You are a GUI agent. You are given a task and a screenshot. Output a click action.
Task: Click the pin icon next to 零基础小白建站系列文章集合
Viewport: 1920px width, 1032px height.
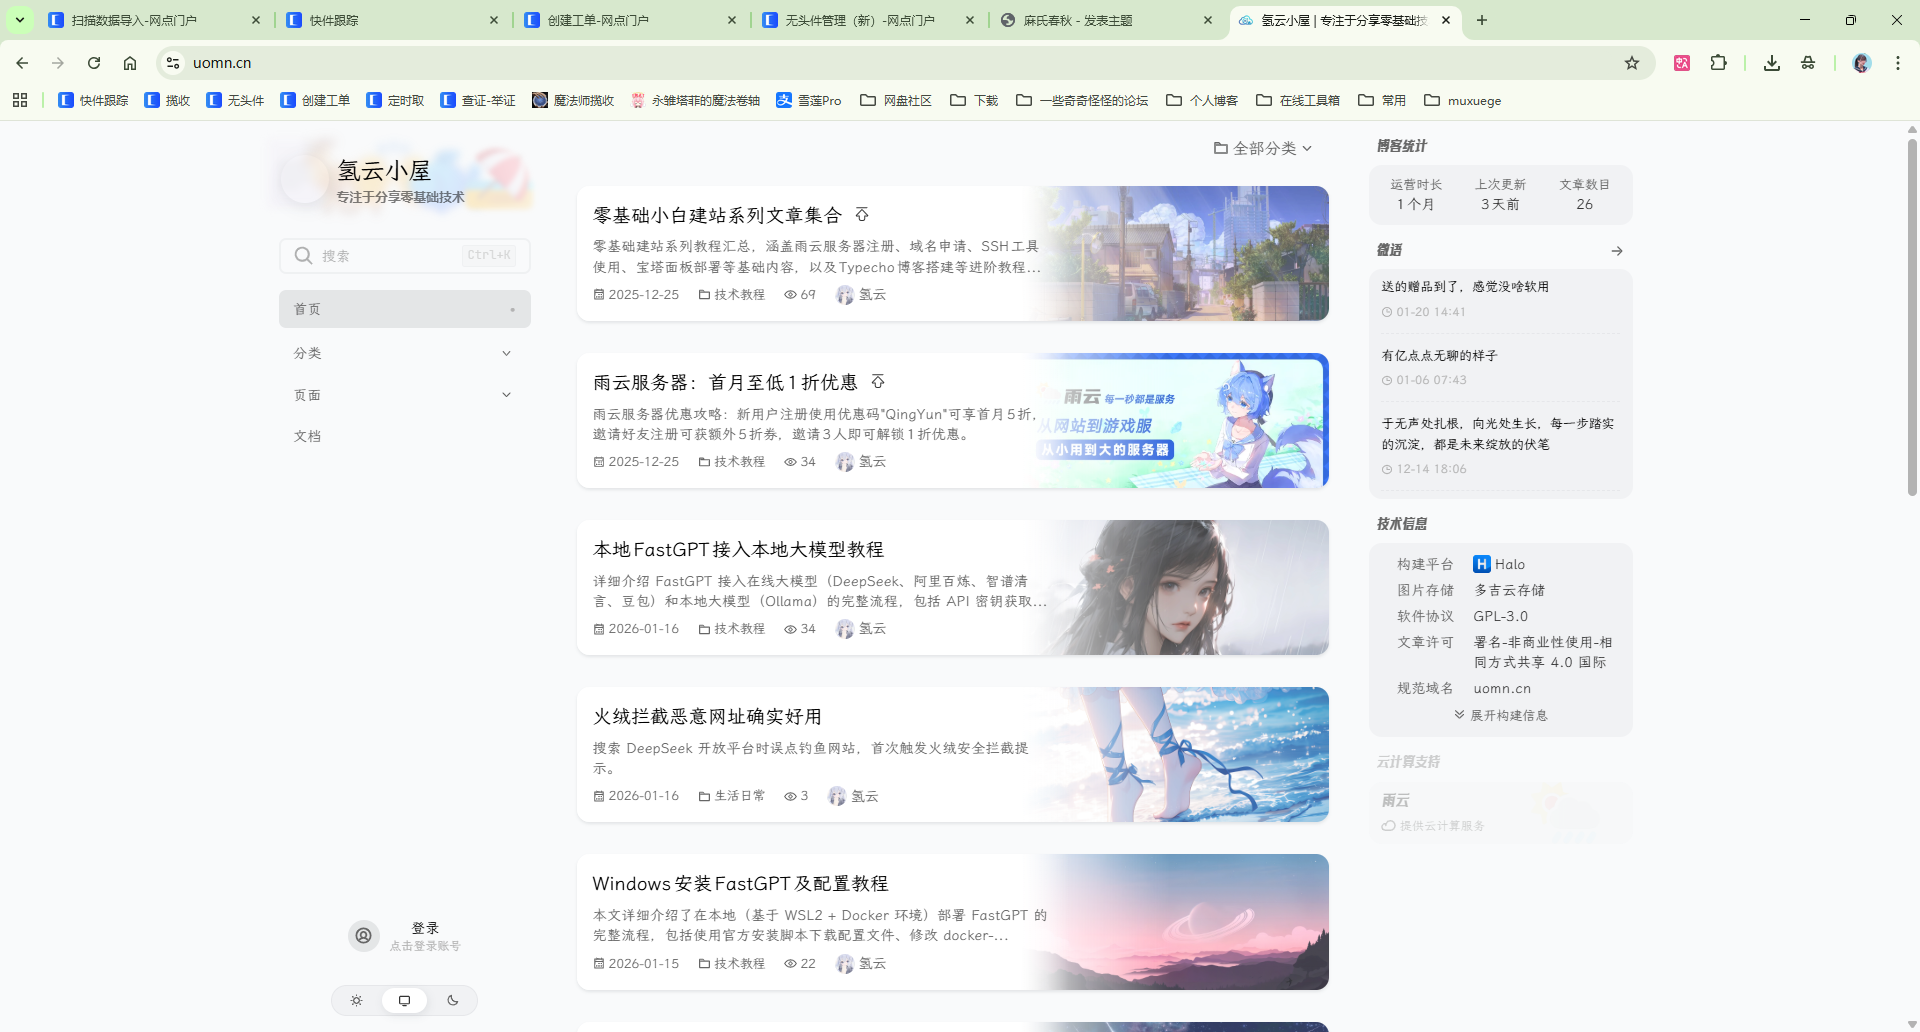(863, 215)
